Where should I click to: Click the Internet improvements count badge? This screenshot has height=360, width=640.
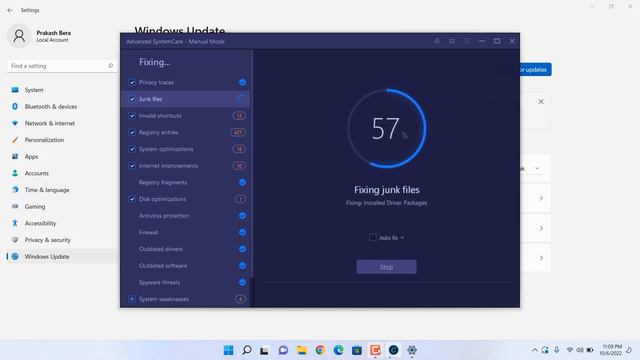(239, 166)
